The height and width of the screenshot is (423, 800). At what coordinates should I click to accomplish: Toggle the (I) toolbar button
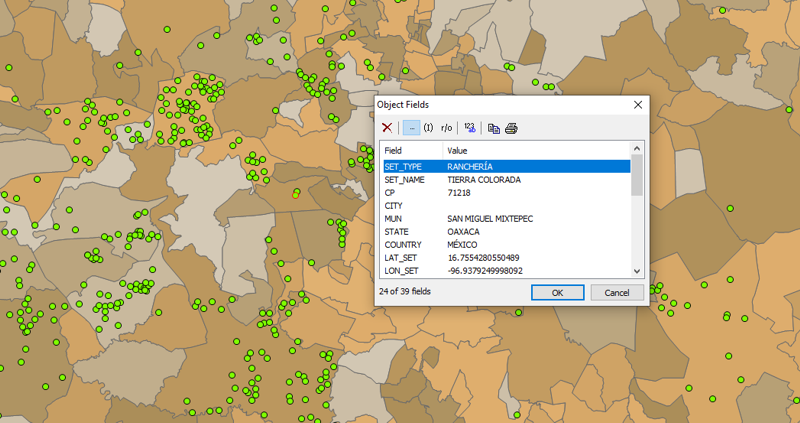point(429,128)
